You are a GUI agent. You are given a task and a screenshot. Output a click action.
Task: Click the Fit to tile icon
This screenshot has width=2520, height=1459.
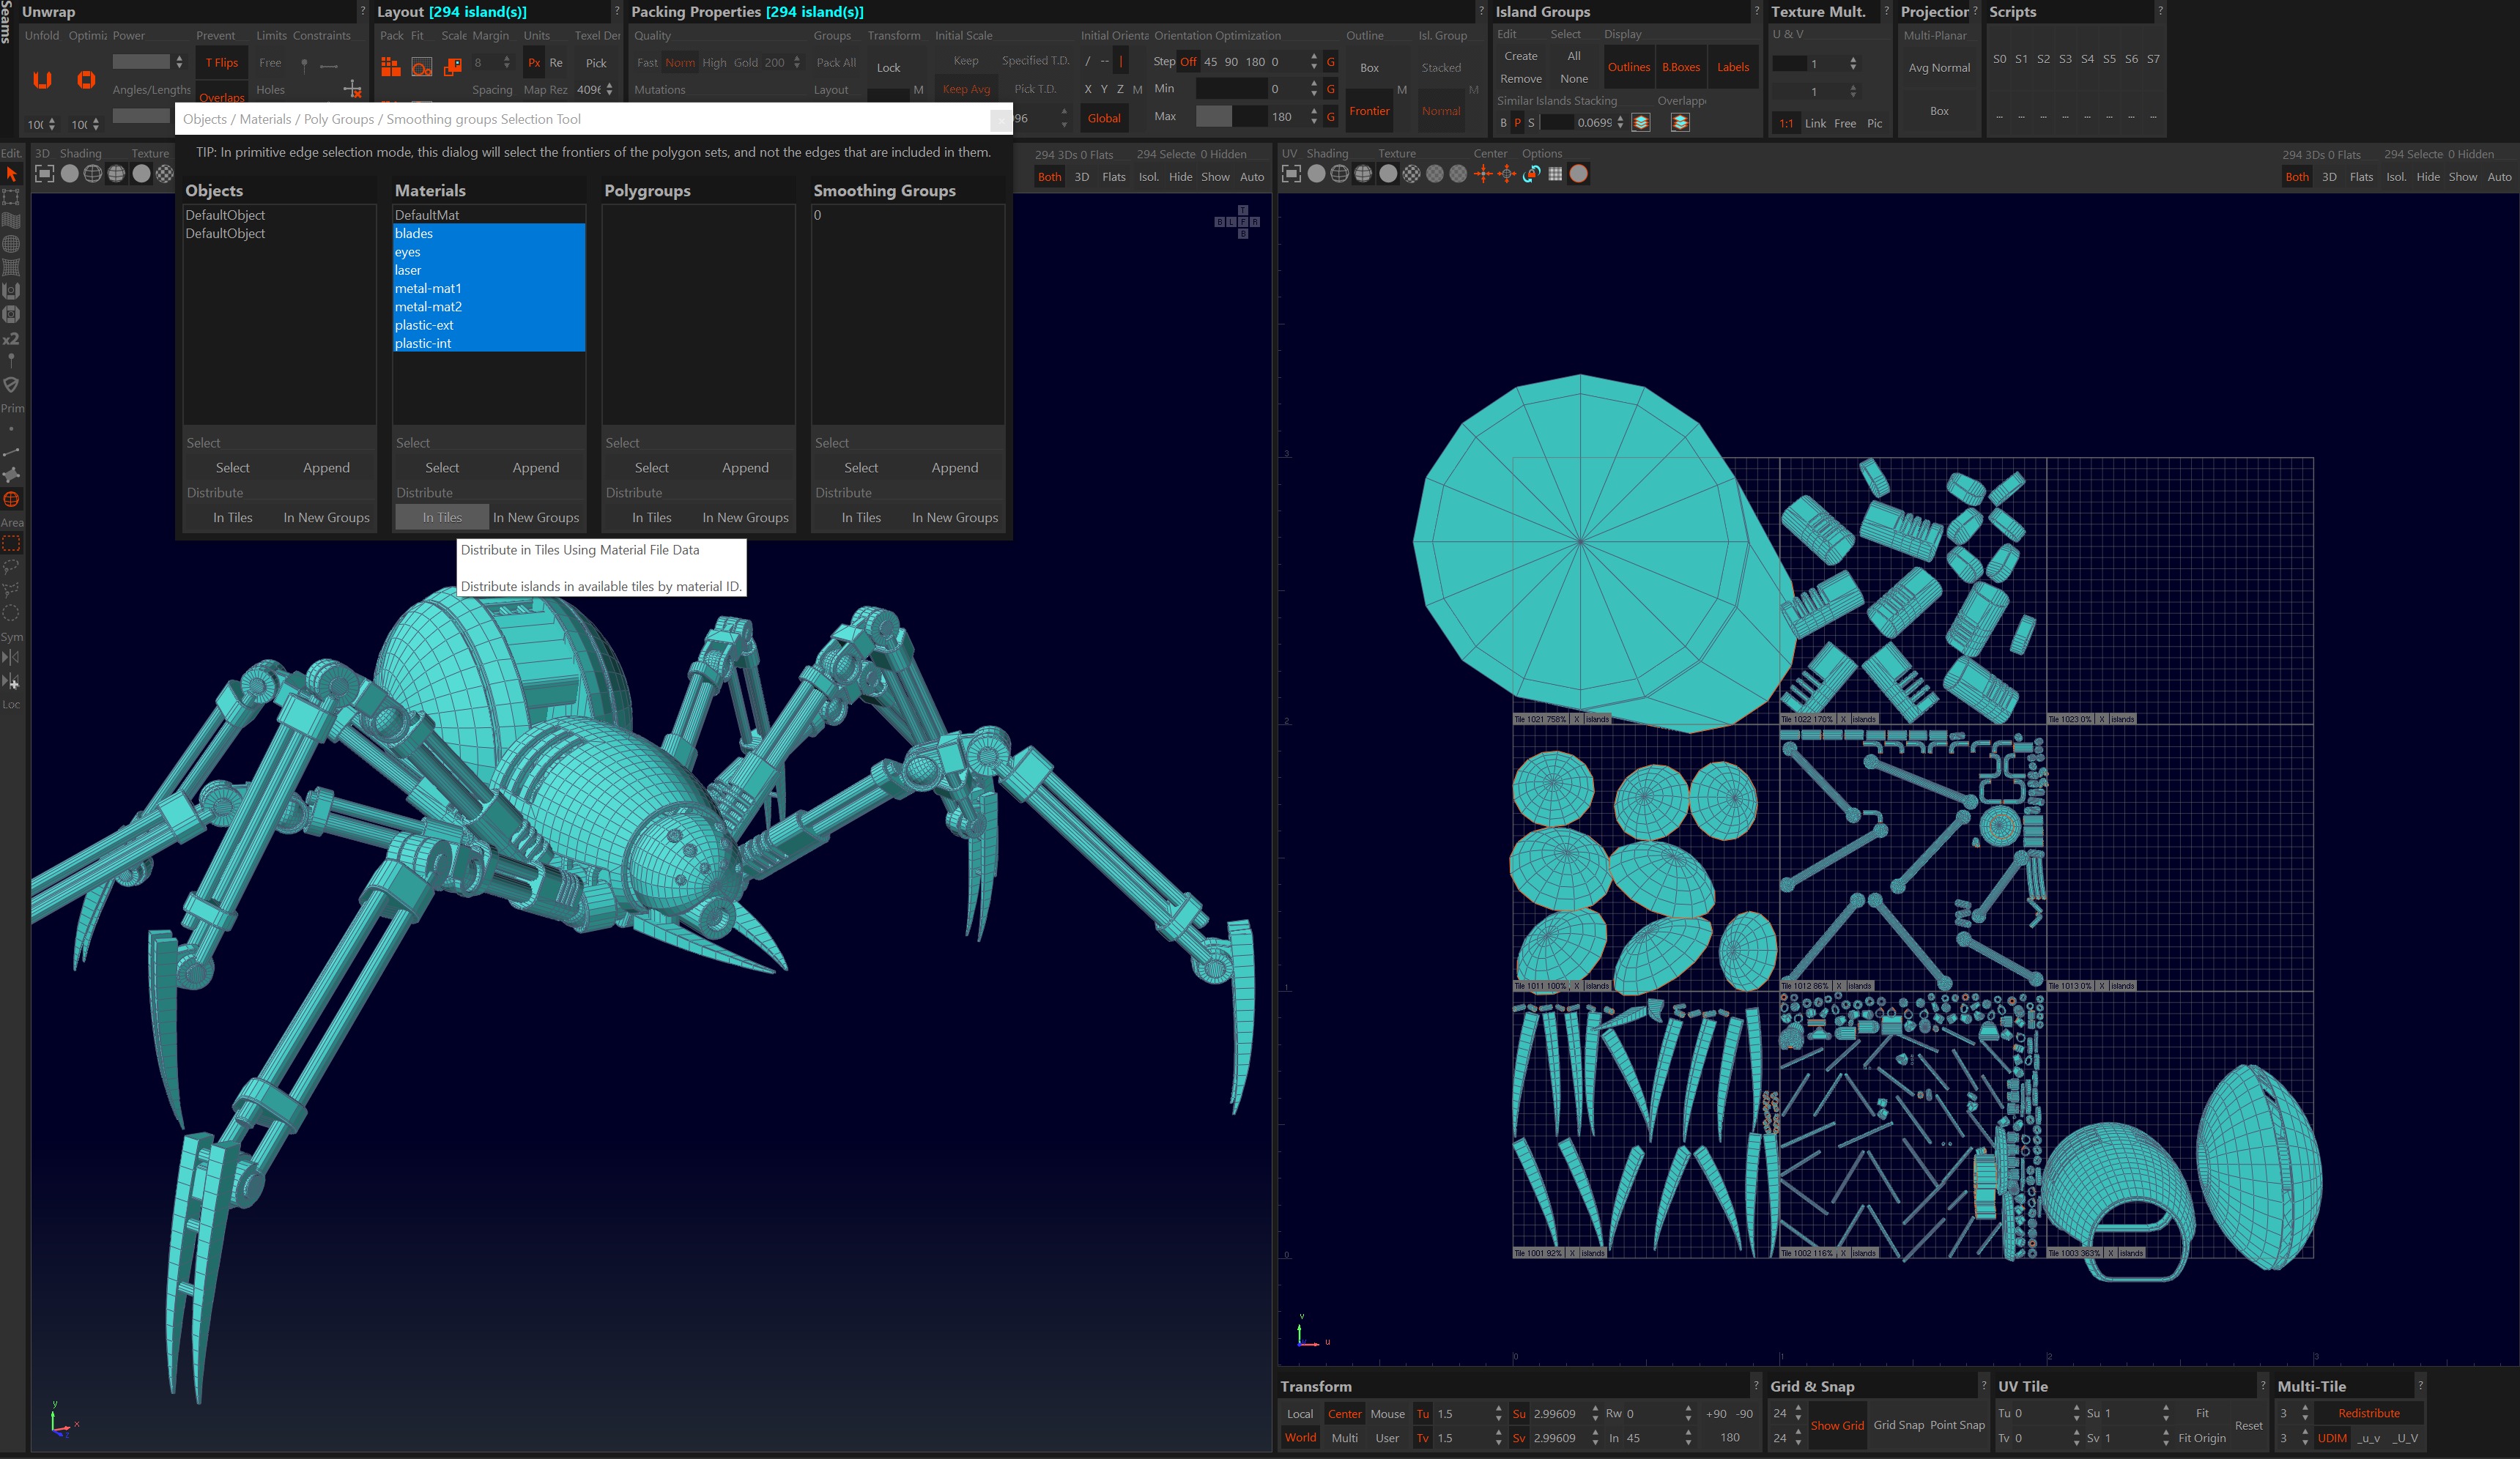click(x=422, y=67)
